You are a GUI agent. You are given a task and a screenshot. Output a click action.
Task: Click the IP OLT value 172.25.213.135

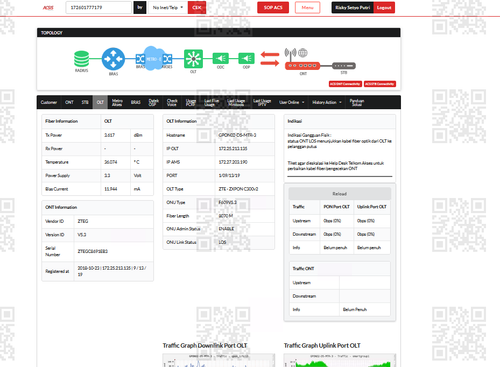(233, 149)
